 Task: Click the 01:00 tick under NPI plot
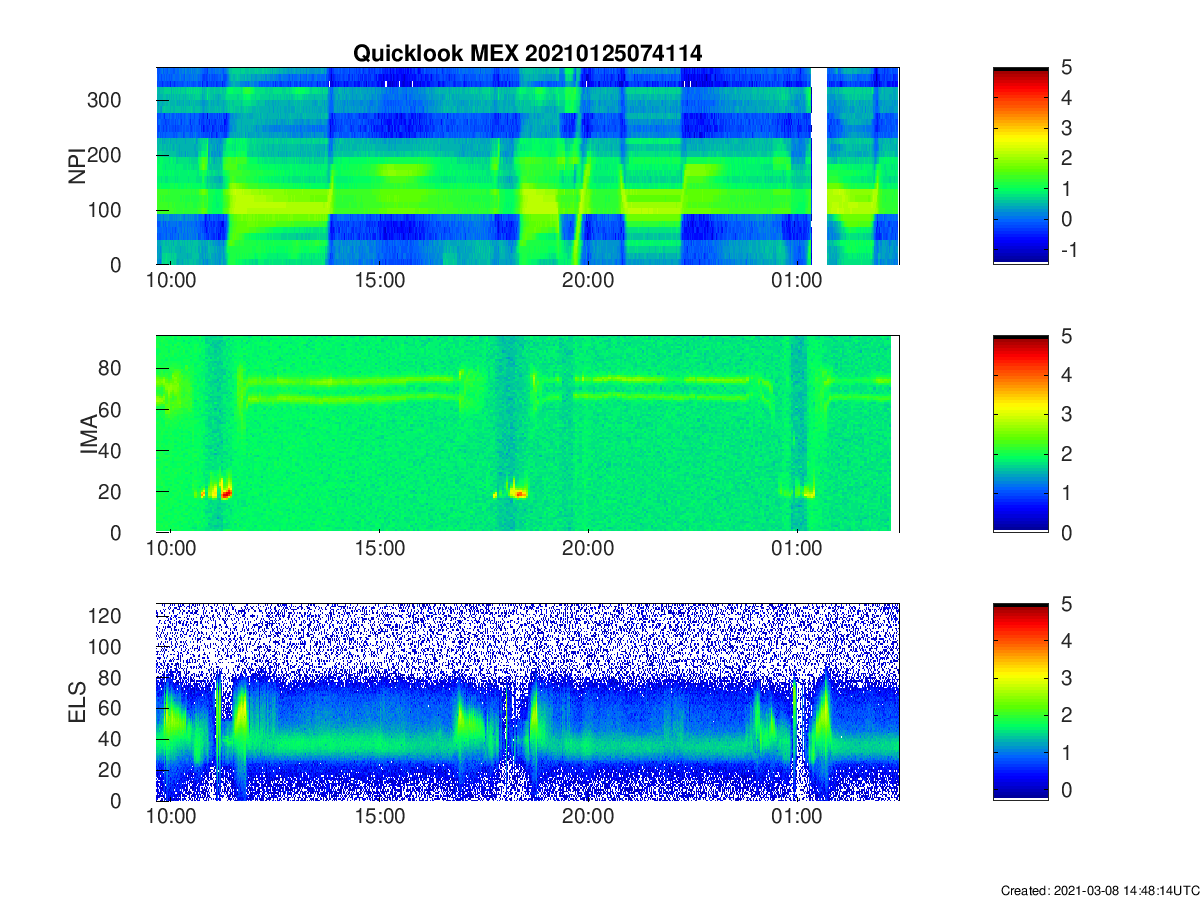[796, 281]
